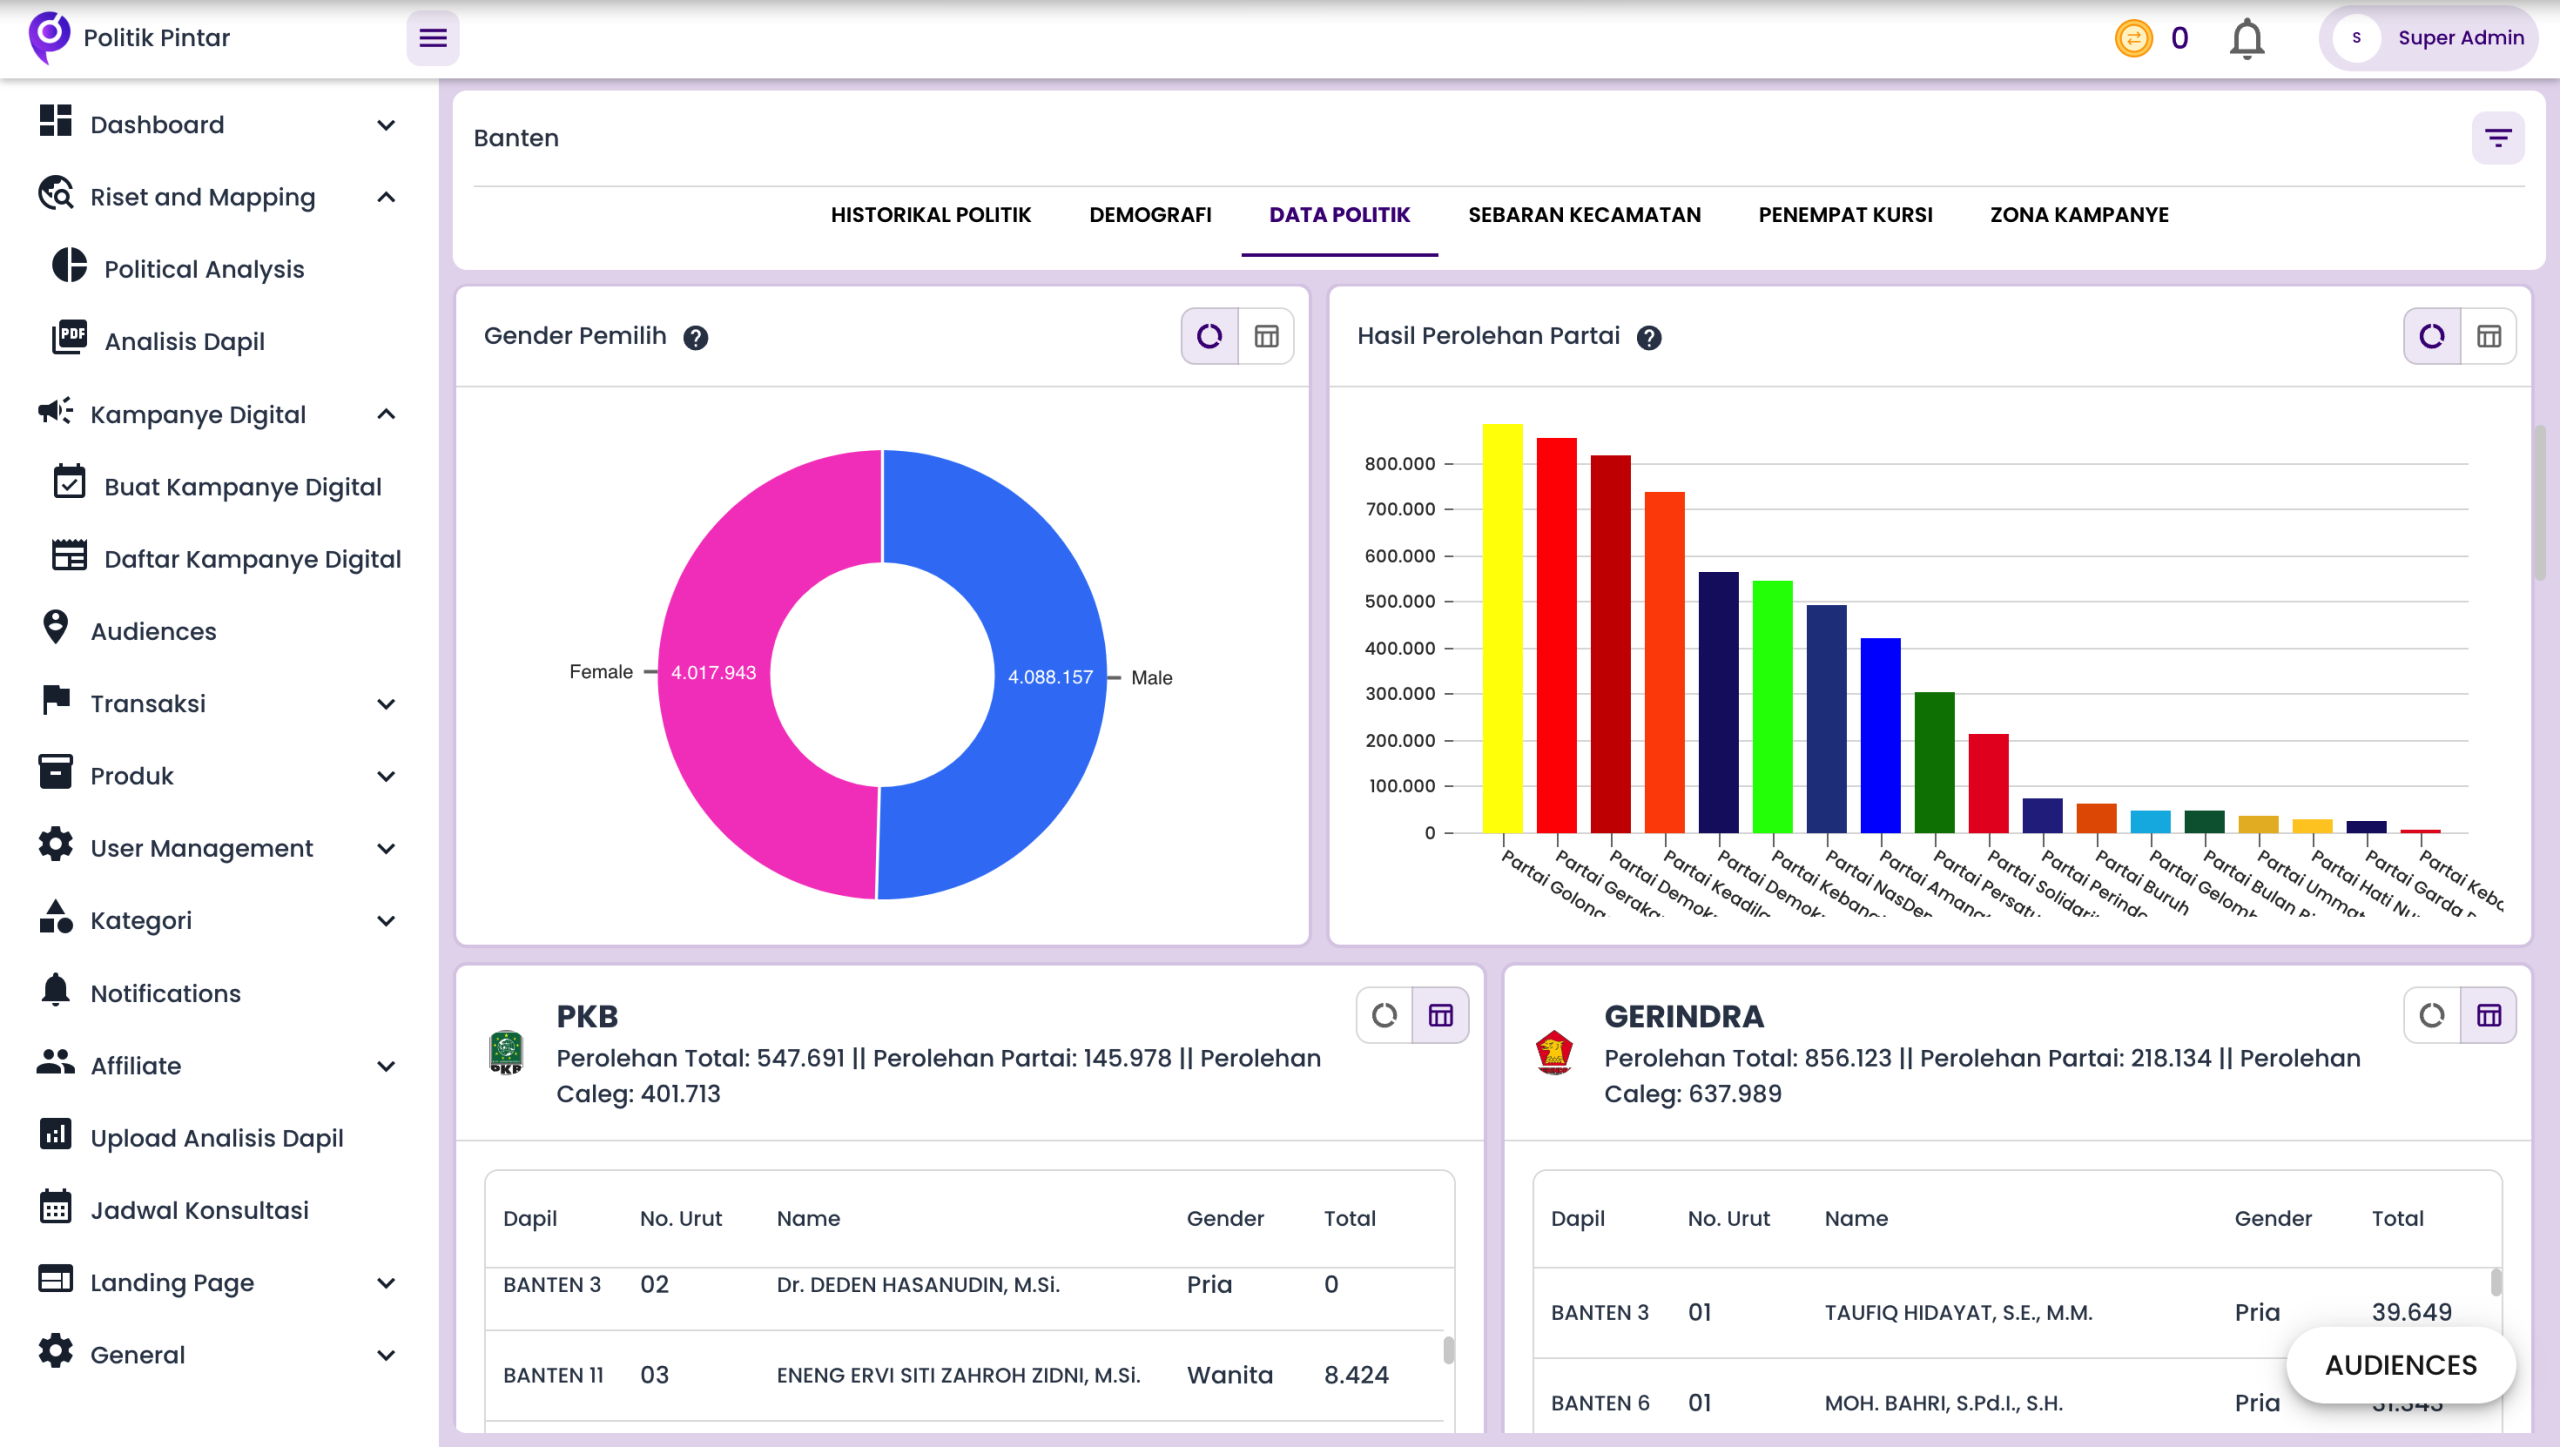Viewport: 2560px width, 1447px height.
Task: Click the Transaksi flag icon
Action: pos(56,700)
